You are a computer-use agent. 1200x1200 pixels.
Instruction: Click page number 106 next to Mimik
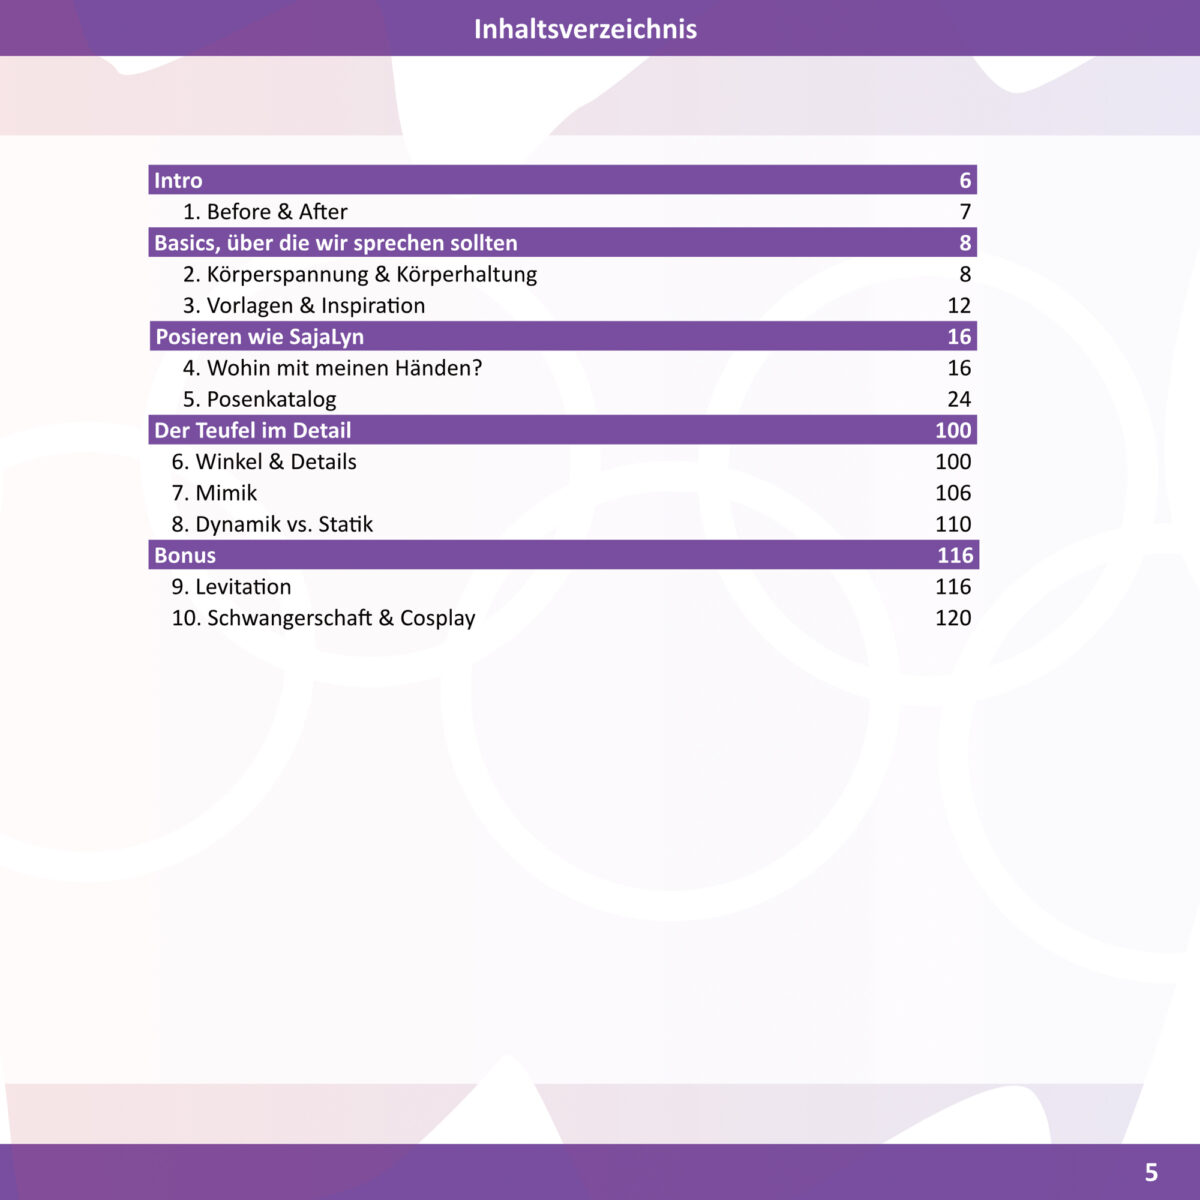click(x=953, y=493)
